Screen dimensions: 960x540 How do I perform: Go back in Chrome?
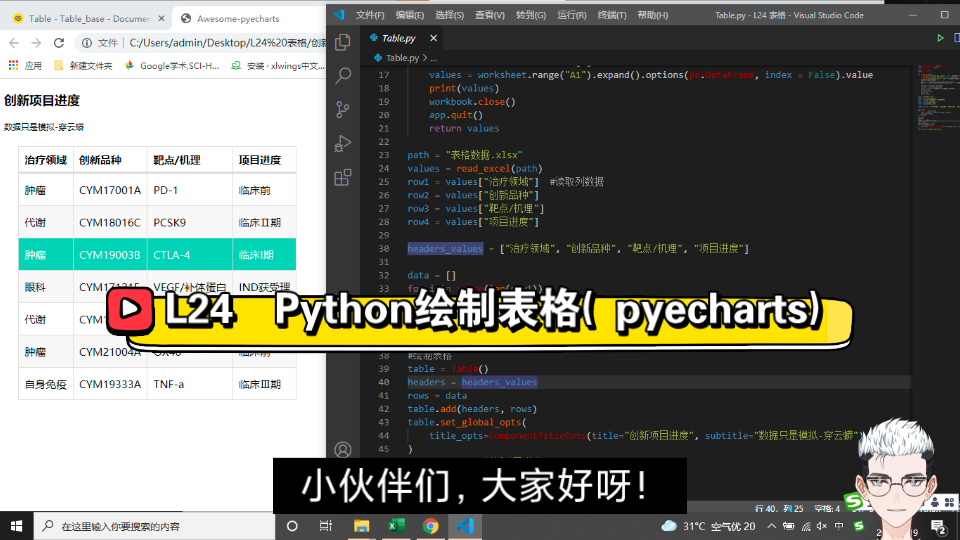click(x=13, y=42)
